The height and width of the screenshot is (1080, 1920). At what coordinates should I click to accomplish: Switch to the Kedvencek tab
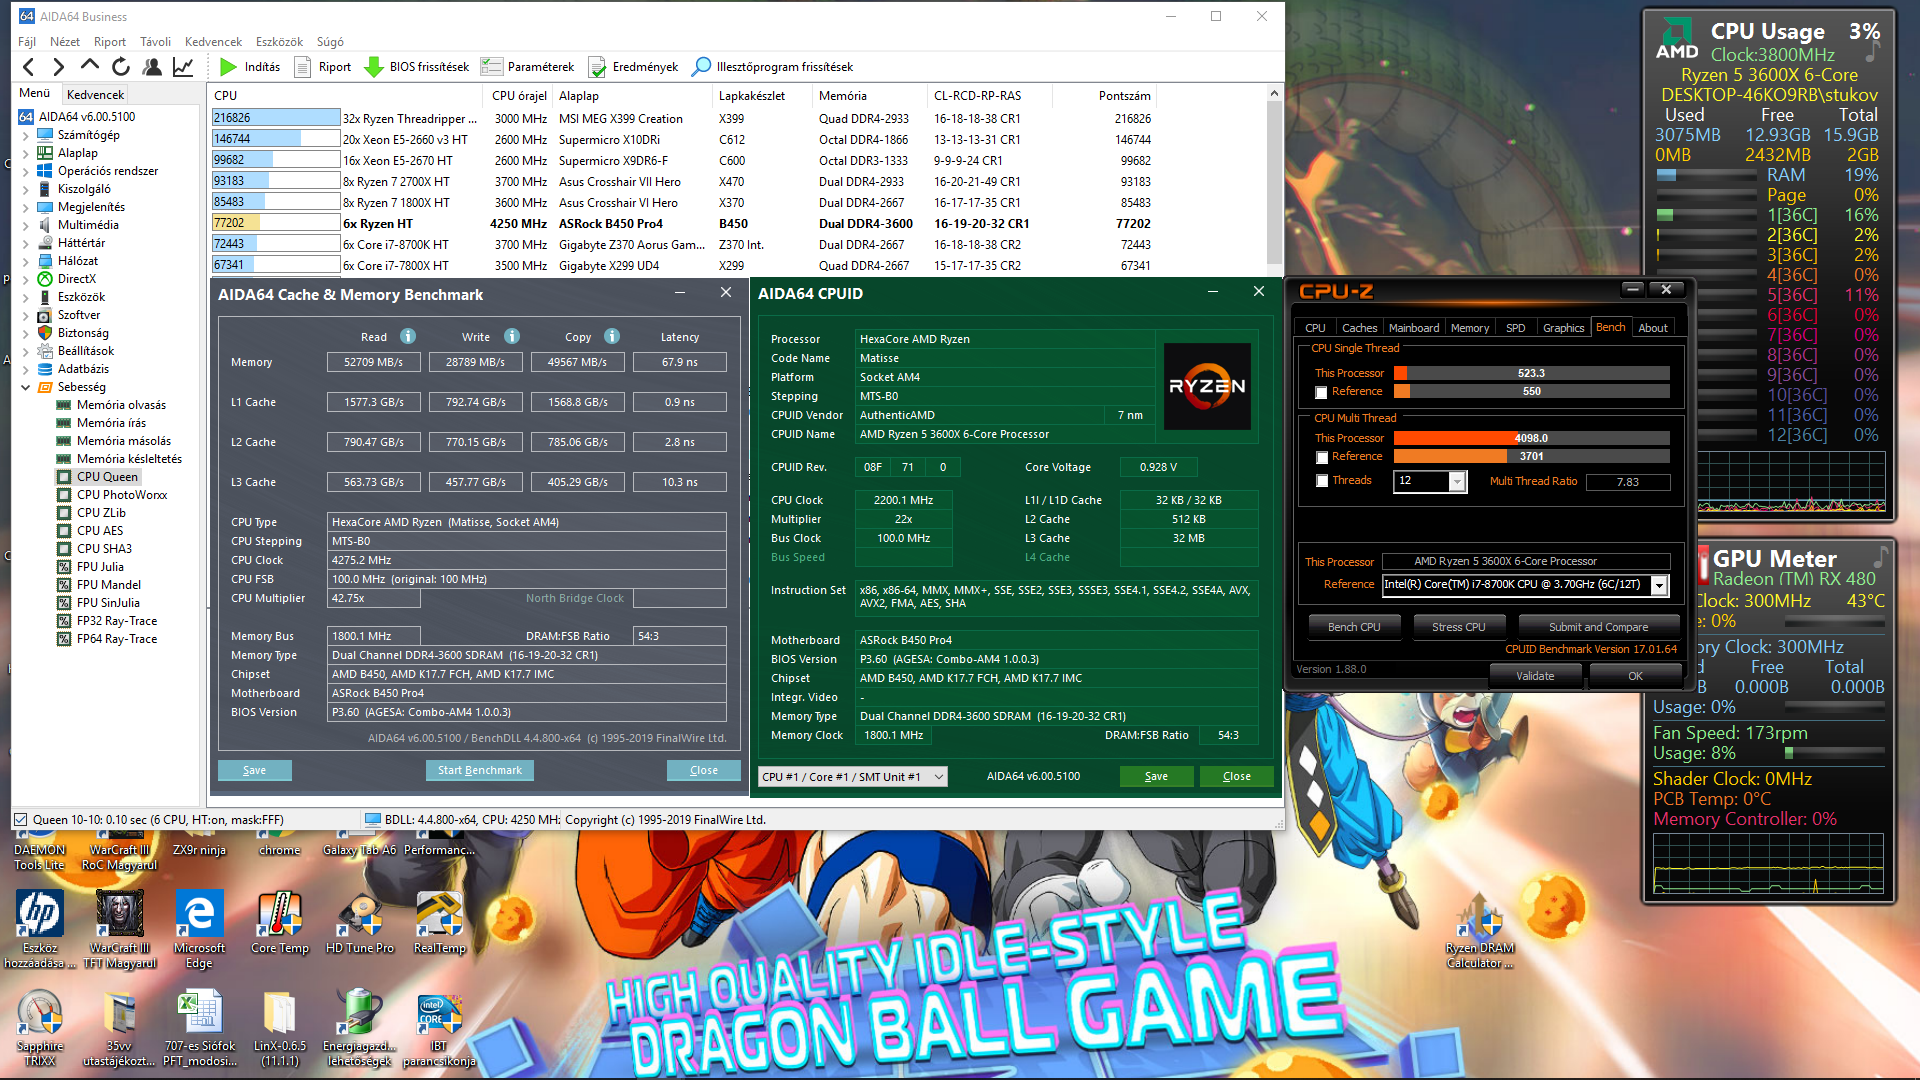[95, 94]
